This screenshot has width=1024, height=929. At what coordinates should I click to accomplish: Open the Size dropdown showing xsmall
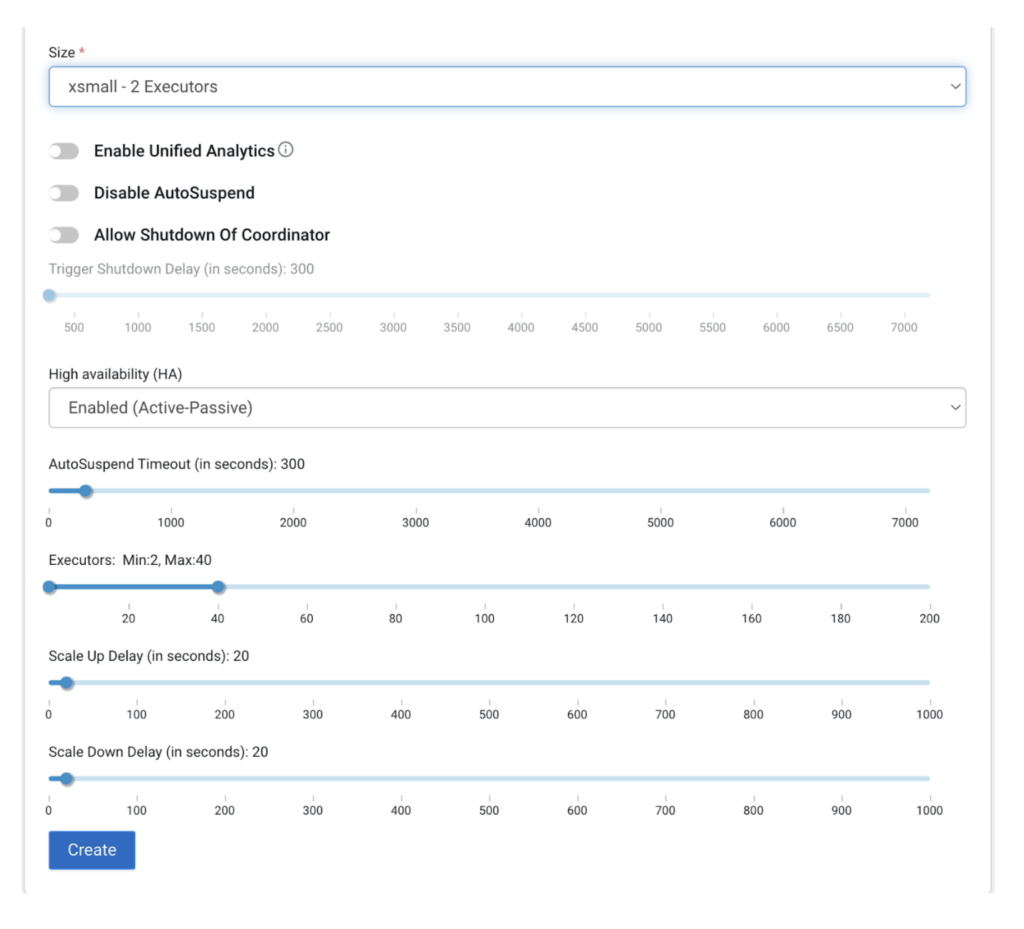(507, 86)
